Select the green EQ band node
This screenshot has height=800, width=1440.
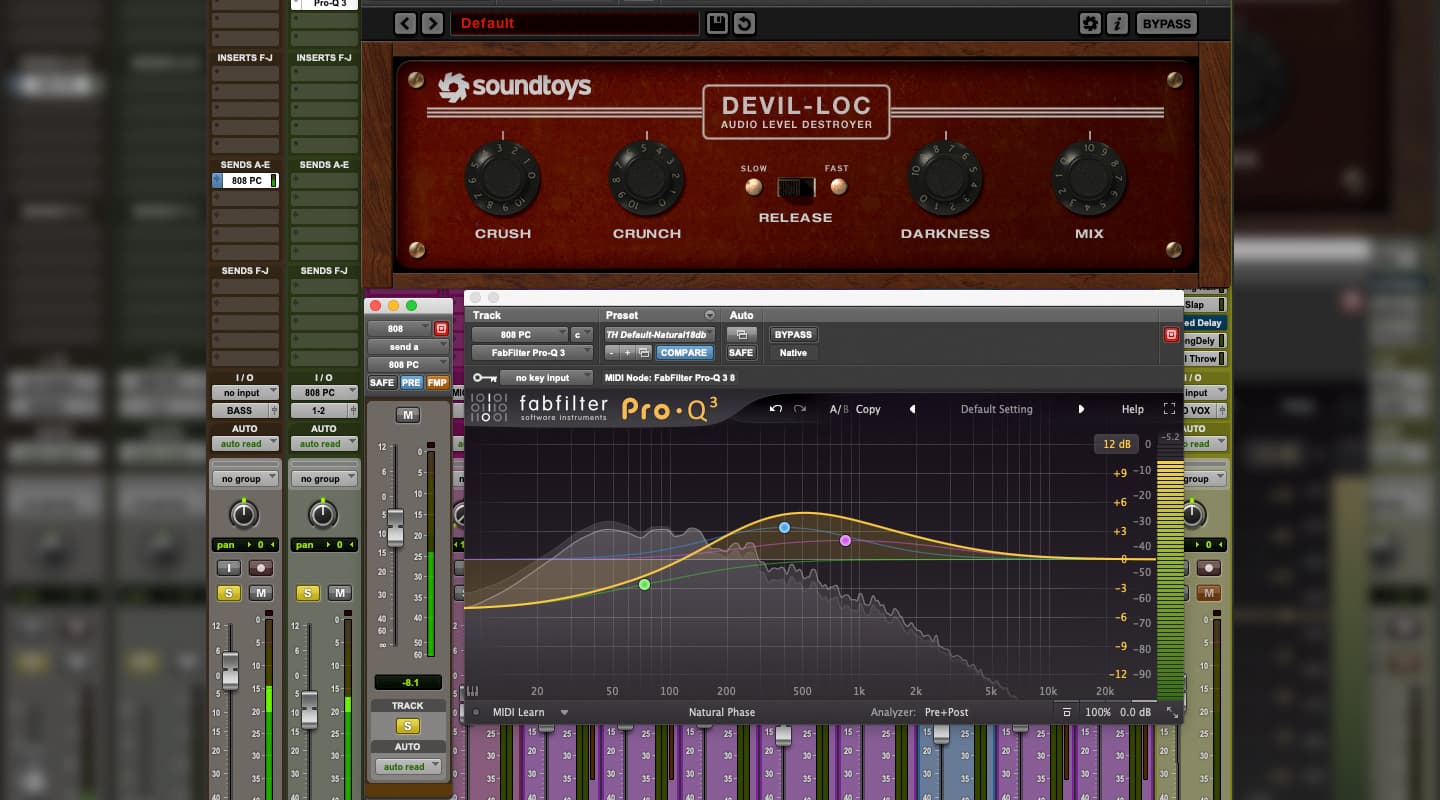[x=645, y=584]
